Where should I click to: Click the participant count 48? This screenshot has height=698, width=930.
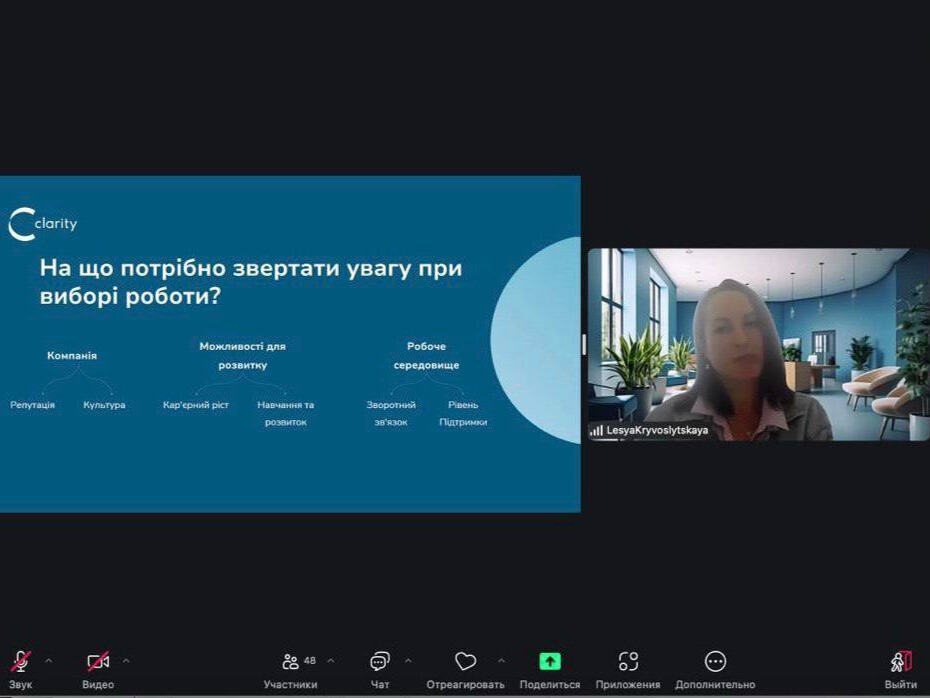[310, 661]
